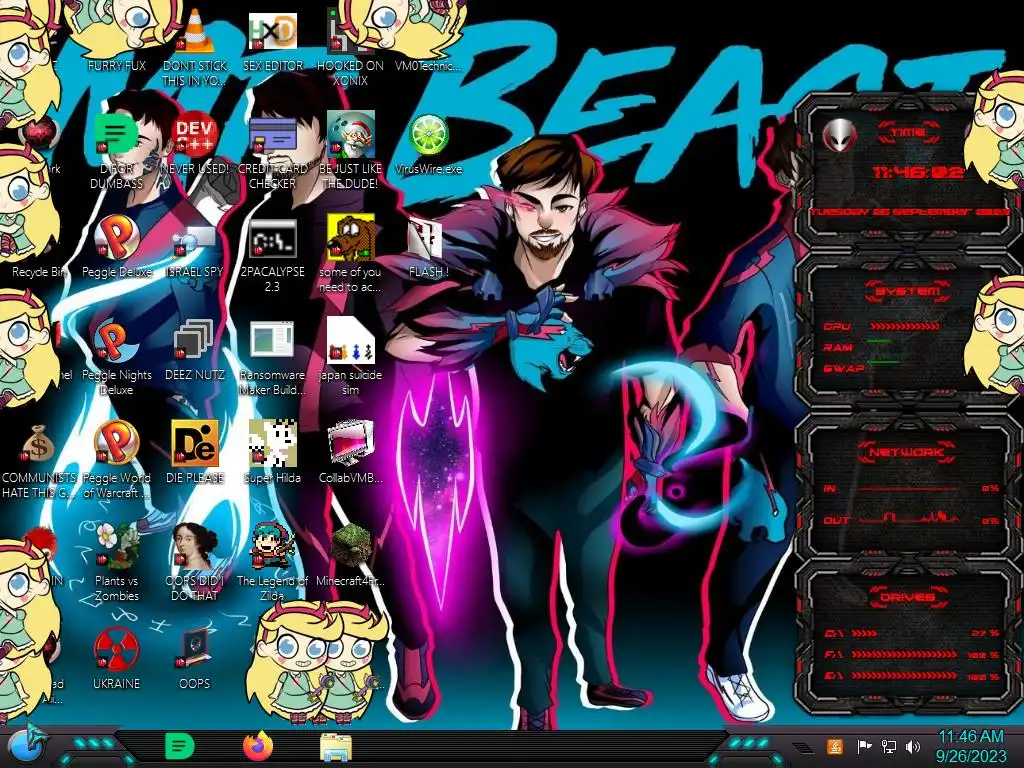Viewport: 1024px width, 768px height.
Task: Open green chat app in taskbar
Action: point(180,746)
